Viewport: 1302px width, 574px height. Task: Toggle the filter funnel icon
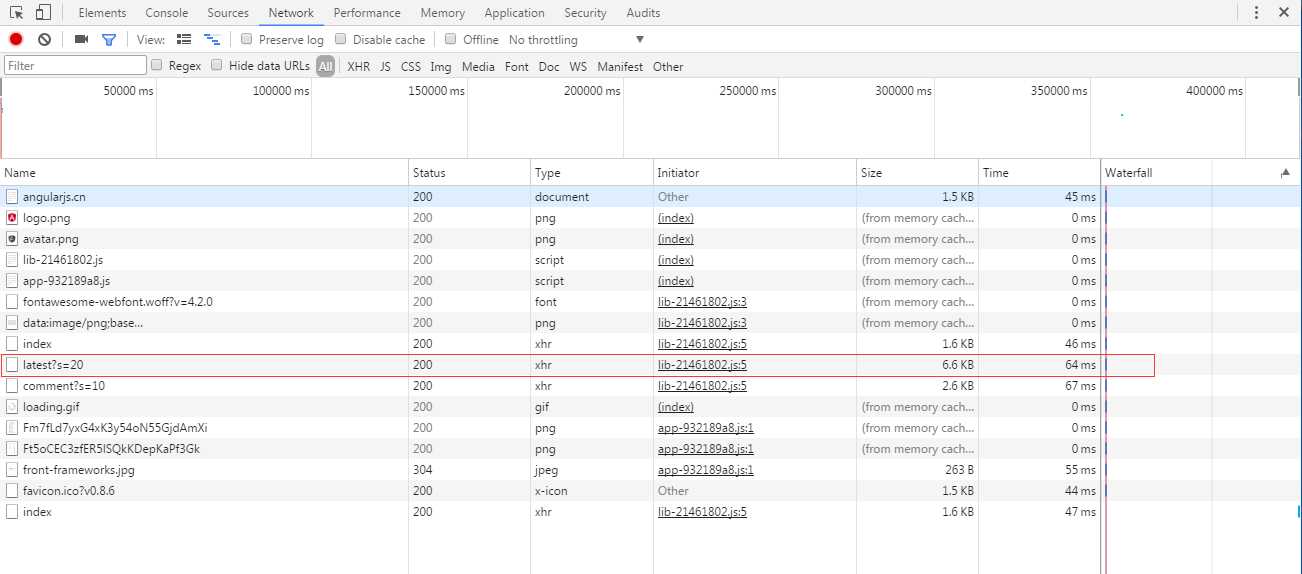[109, 39]
